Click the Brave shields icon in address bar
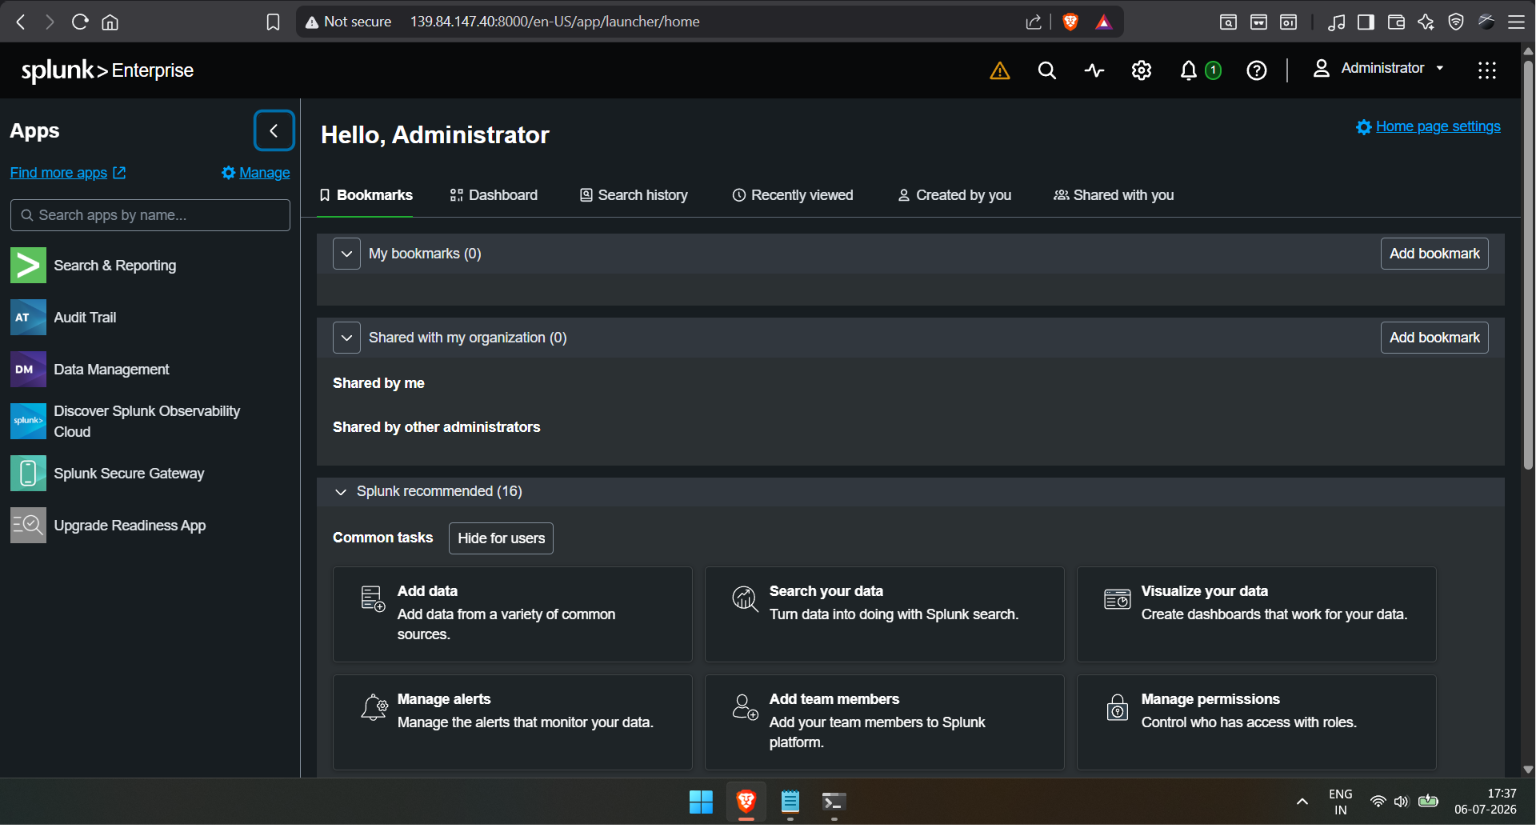 click(x=1070, y=22)
